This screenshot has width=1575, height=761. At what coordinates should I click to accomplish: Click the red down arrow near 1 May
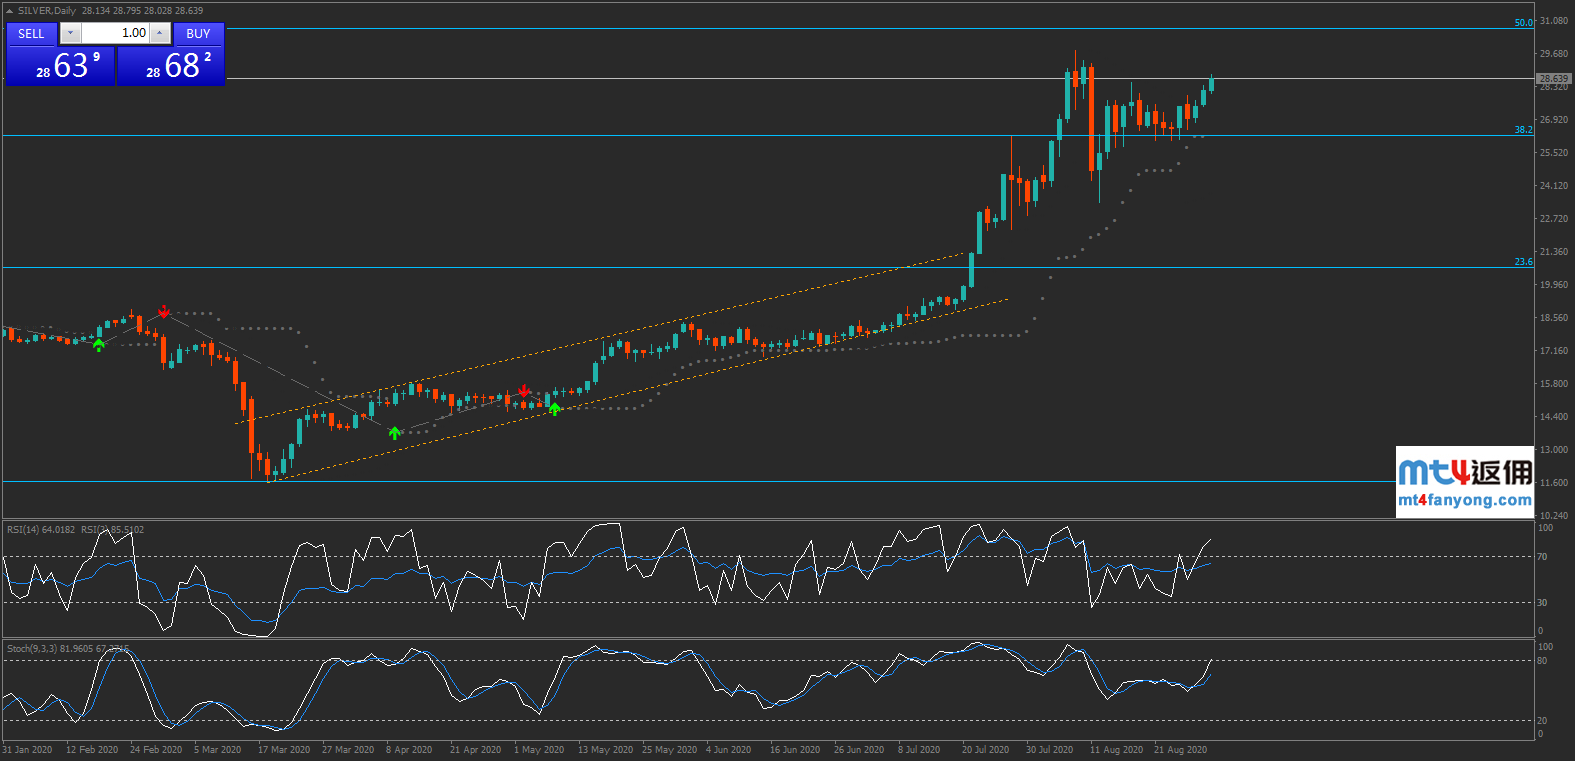(524, 390)
